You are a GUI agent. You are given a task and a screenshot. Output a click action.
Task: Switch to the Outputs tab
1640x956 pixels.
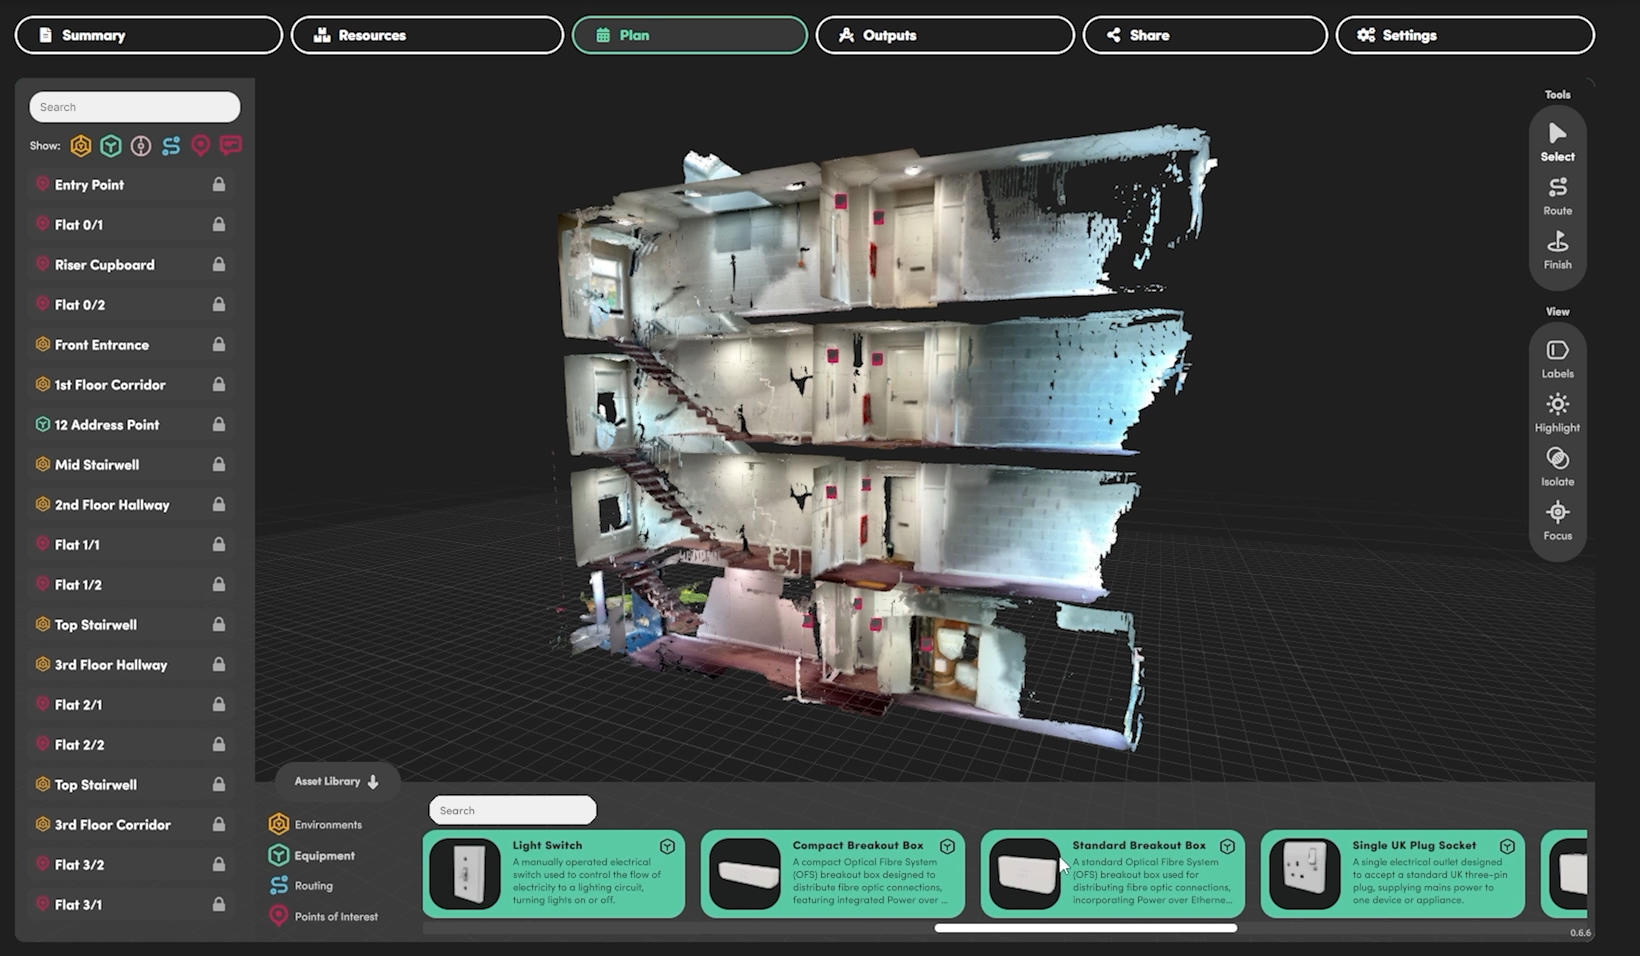944,35
